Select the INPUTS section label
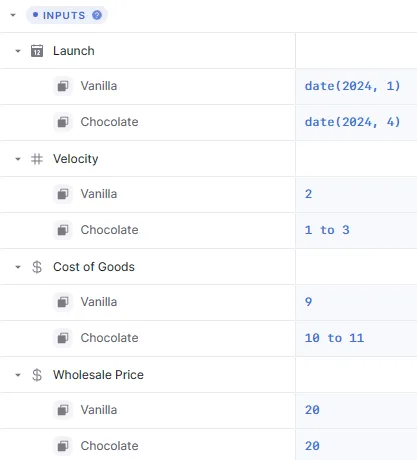The width and height of the screenshot is (417, 460). (x=64, y=15)
